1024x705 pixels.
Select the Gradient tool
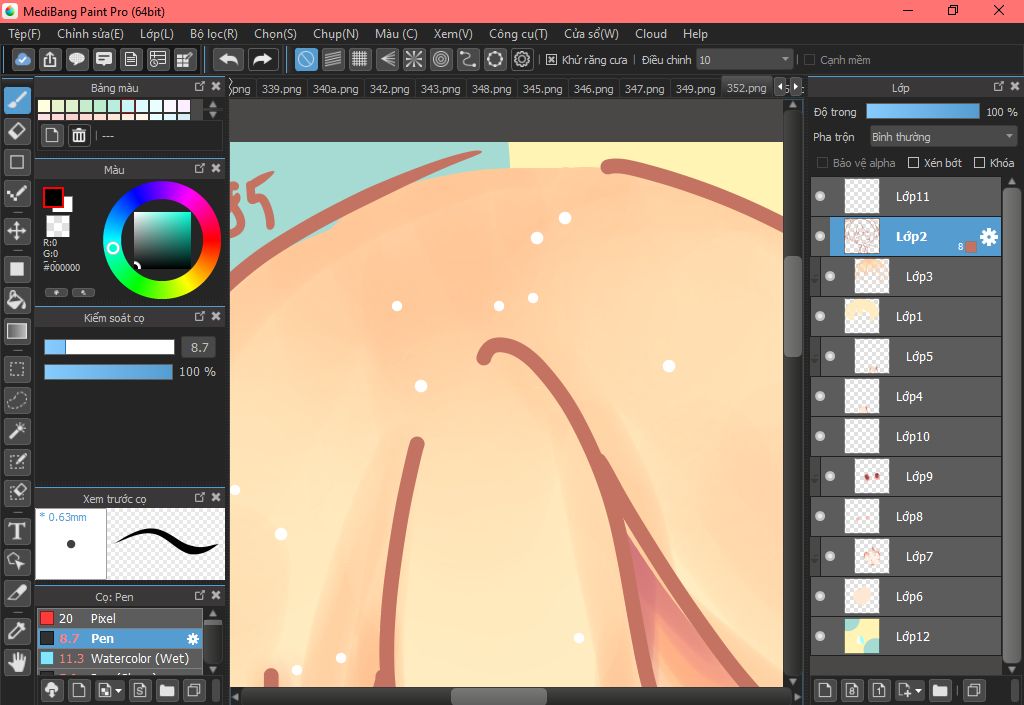[x=17, y=331]
